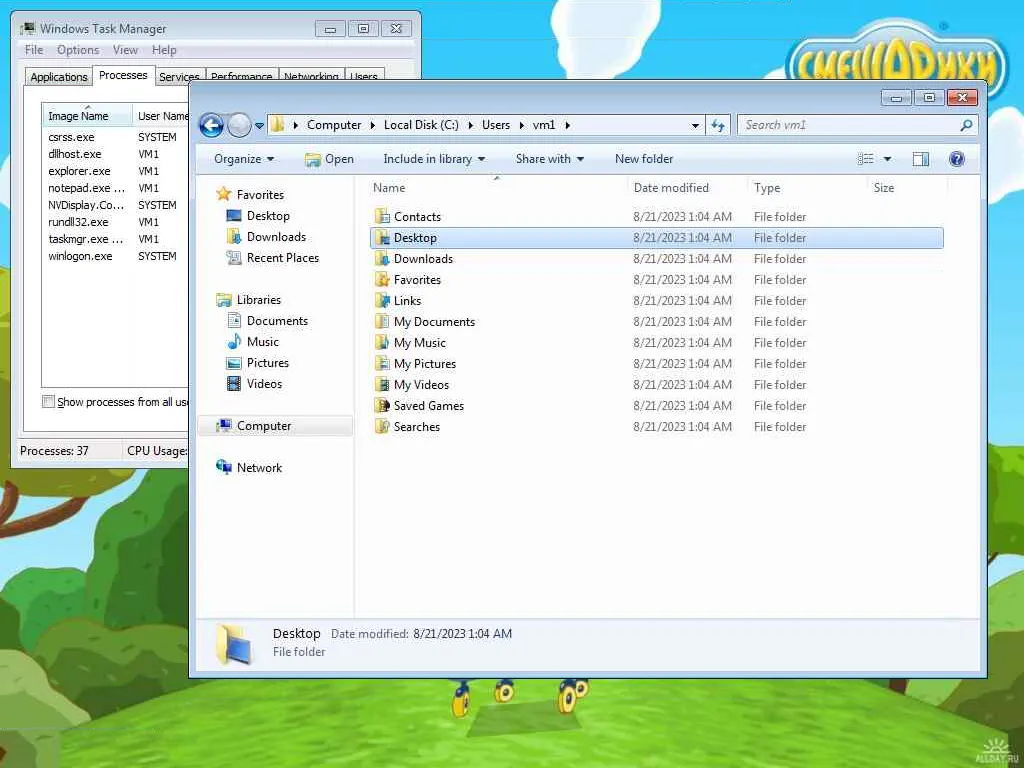Click the Forward arrow in Explorer
Viewport: 1024px width, 768px height.
click(239, 125)
